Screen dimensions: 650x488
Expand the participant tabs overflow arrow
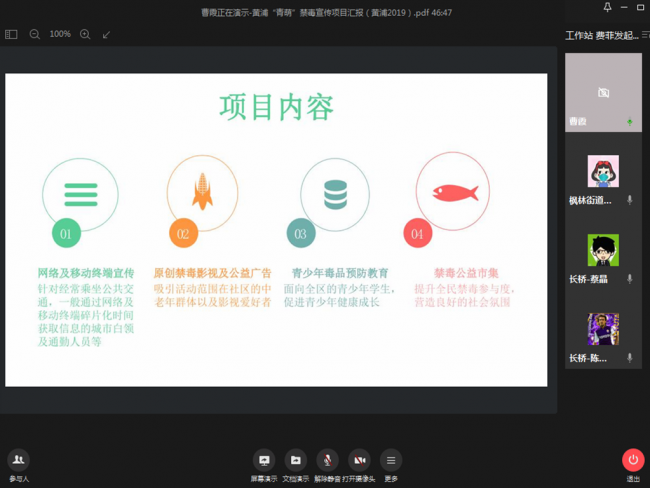point(645,35)
